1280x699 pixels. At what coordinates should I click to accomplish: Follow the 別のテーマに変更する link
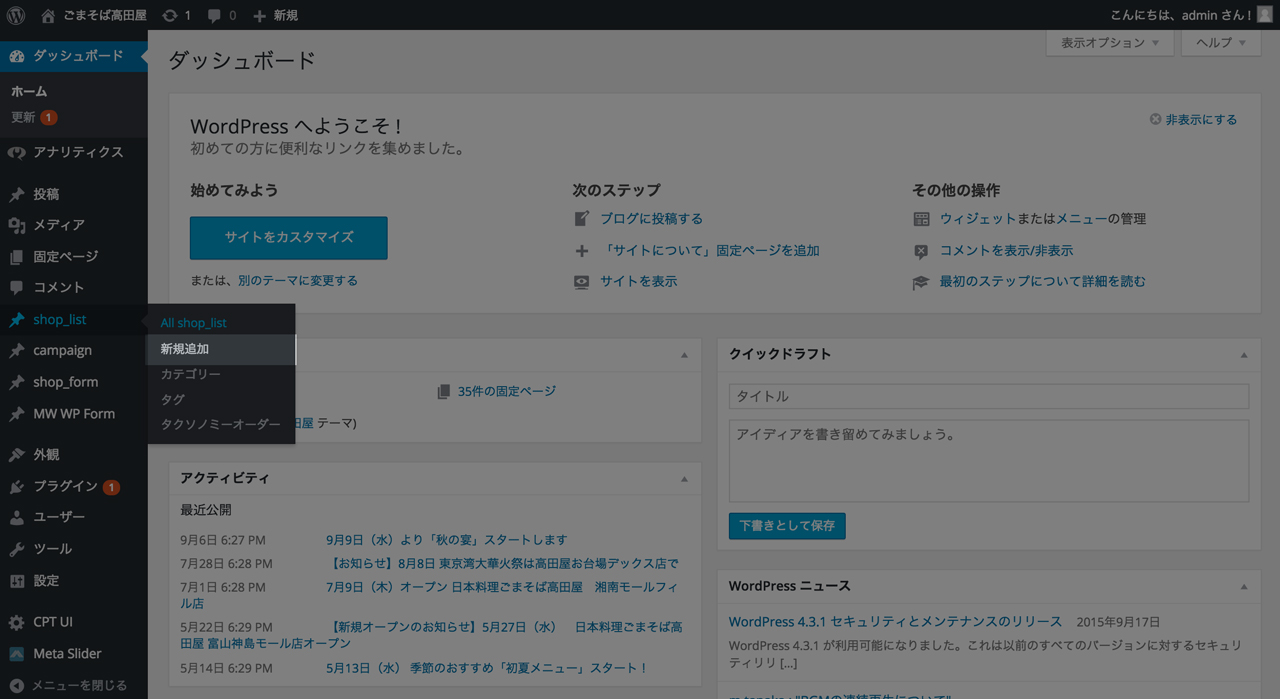click(298, 281)
